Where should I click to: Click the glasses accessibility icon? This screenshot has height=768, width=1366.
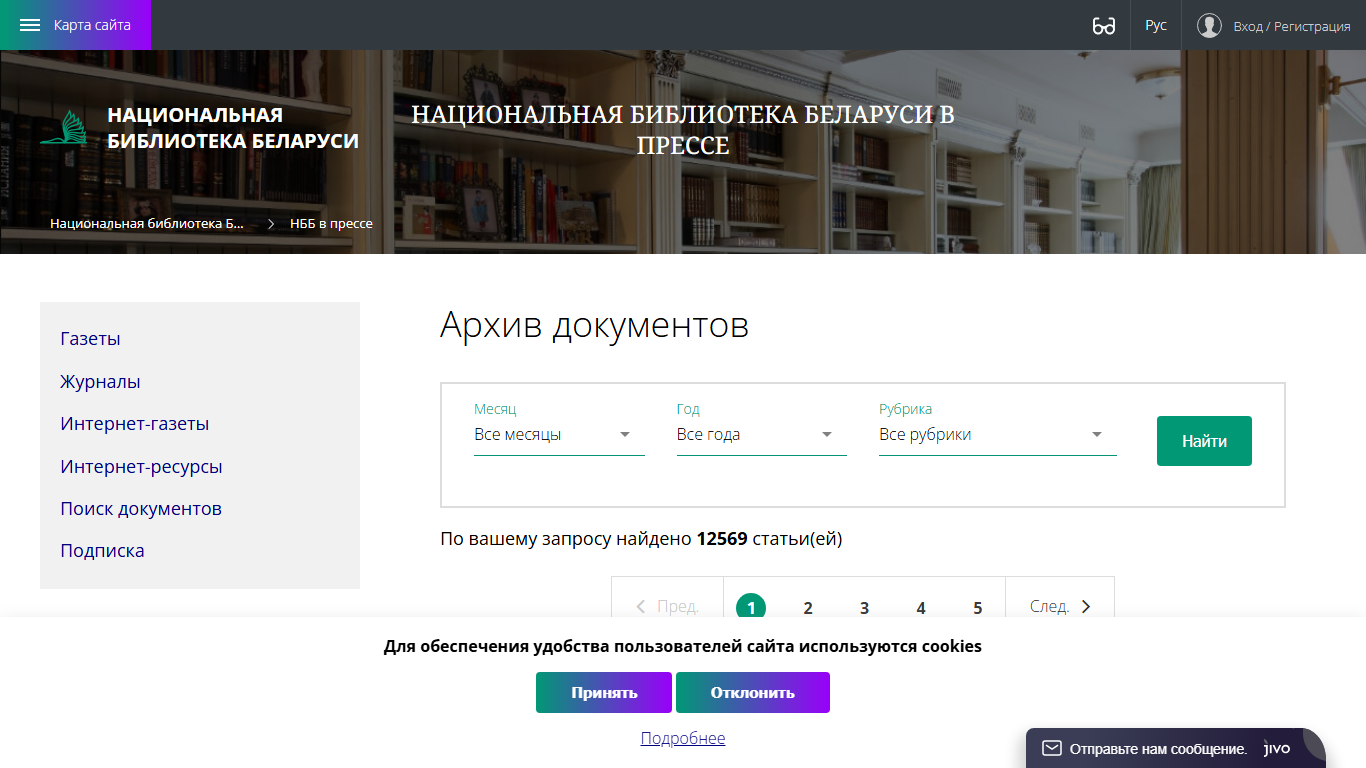pos(1104,26)
